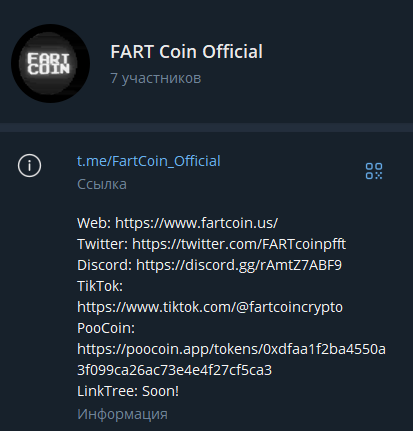This screenshot has width=413, height=431.
Task: Click the Информация label
Action: click(122, 414)
